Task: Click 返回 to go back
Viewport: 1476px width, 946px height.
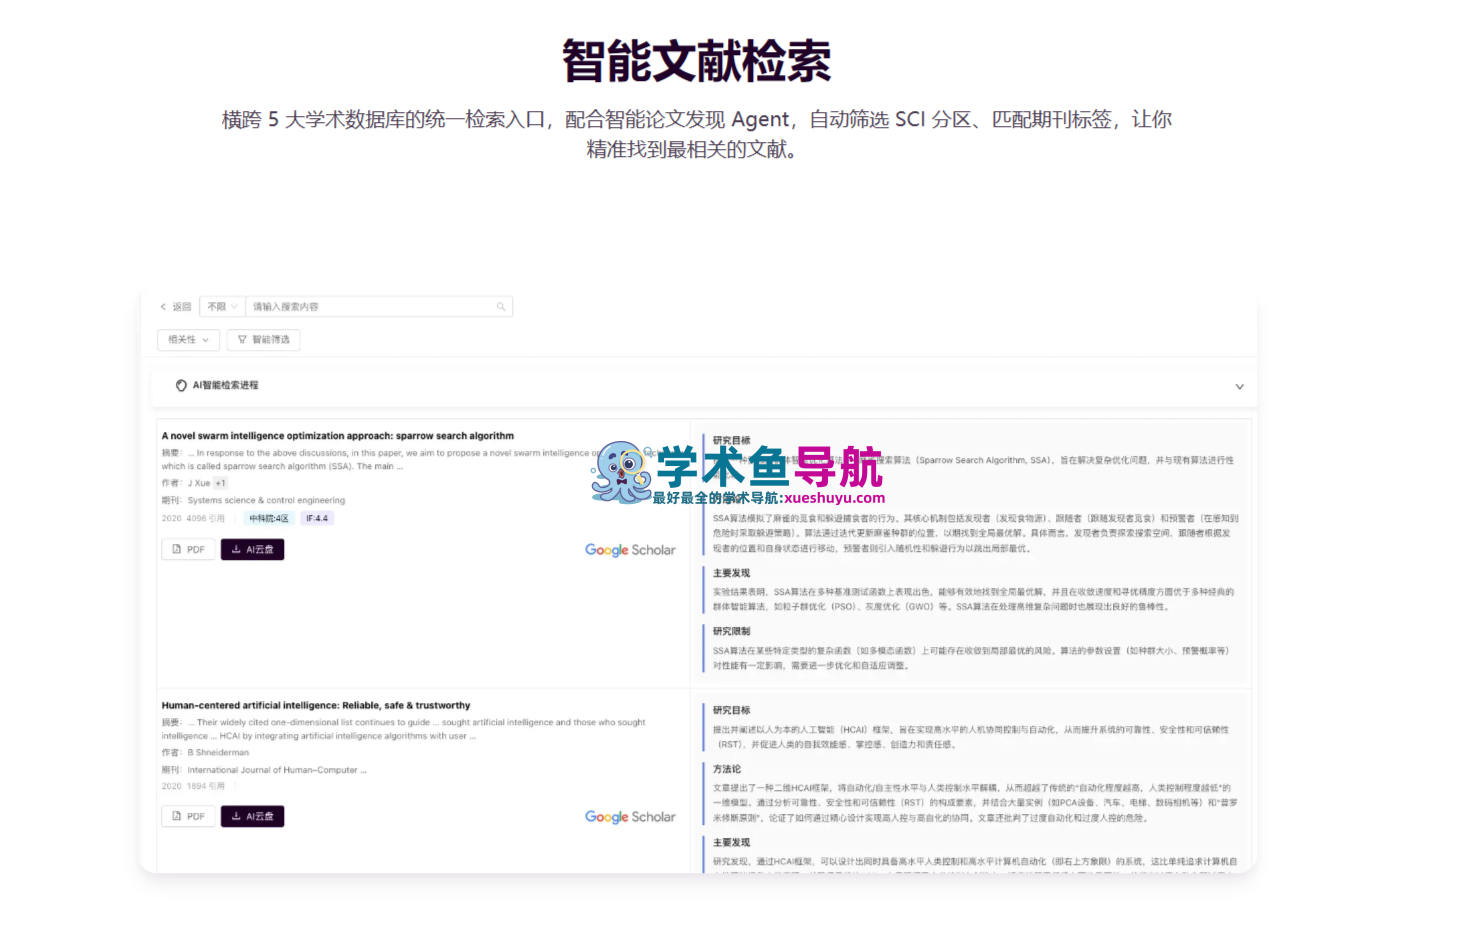Action: [178, 306]
